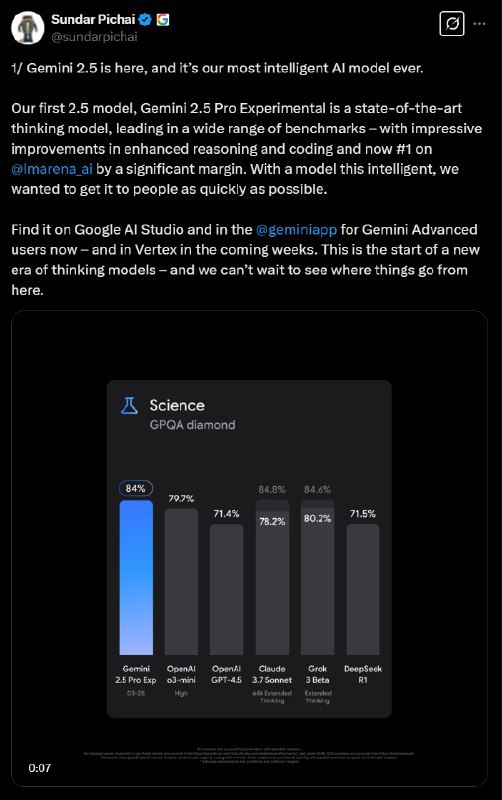Image resolution: width=502 pixels, height=800 pixels.
Task: Click the DeepSeek R1 bar label
Action: pos(363,674)
